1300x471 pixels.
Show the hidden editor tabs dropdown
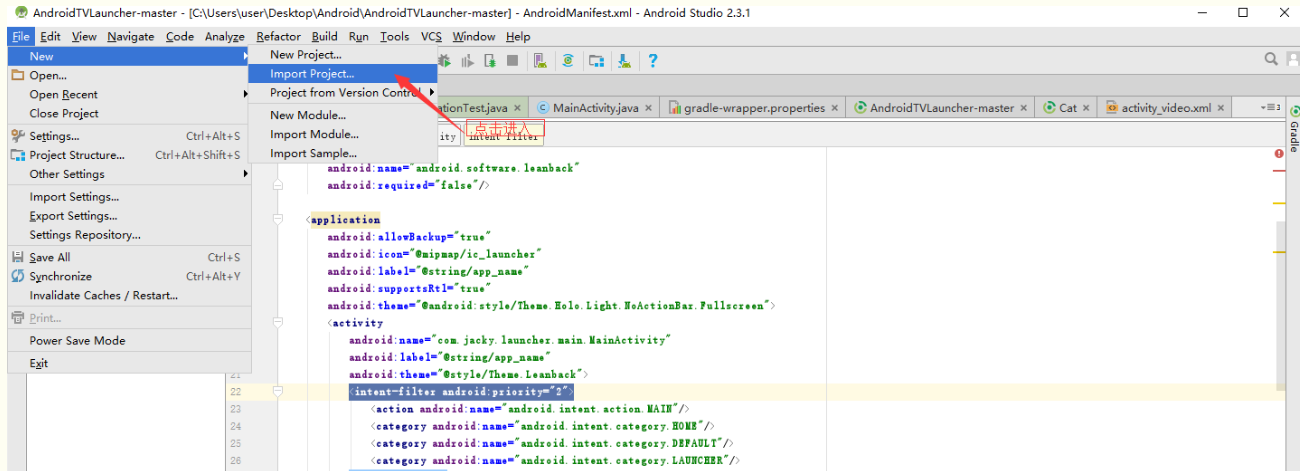1270,107
